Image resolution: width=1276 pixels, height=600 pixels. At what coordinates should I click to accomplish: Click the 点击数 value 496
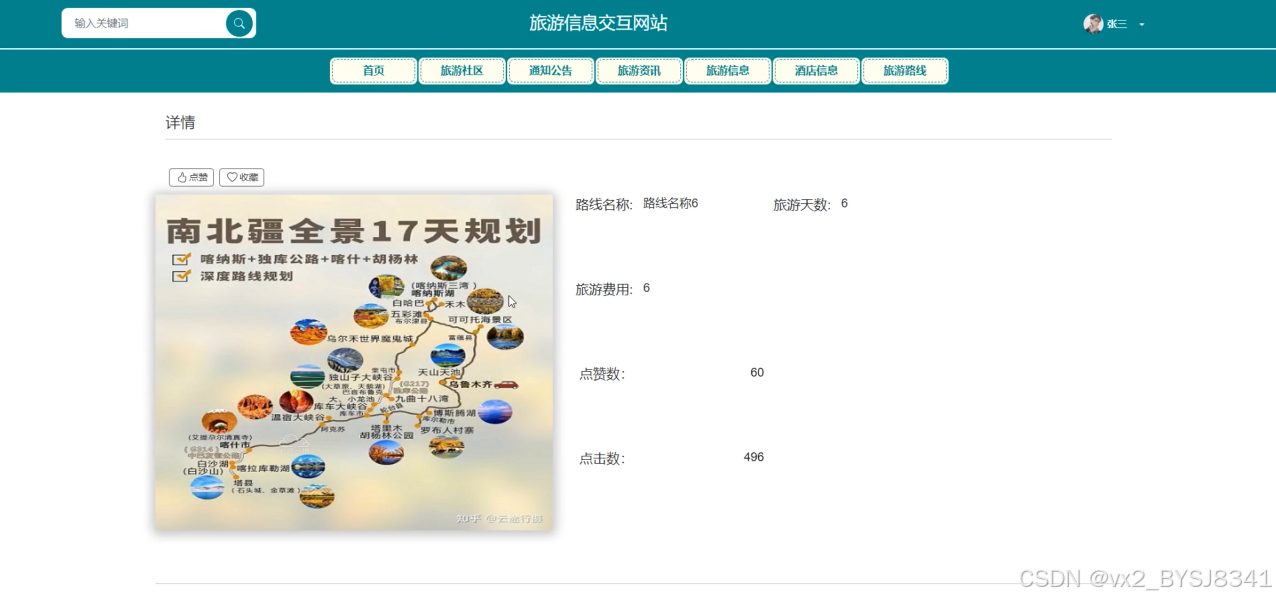click(x=754, y=457)
